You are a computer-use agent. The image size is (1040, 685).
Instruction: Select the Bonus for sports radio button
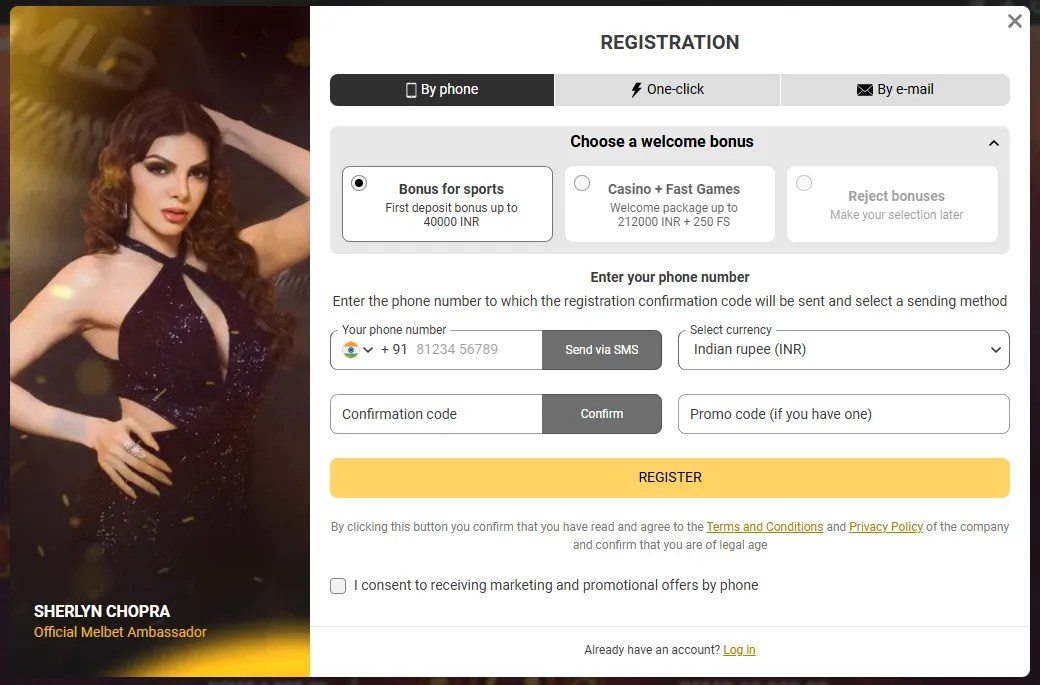(x=359, y=183)
